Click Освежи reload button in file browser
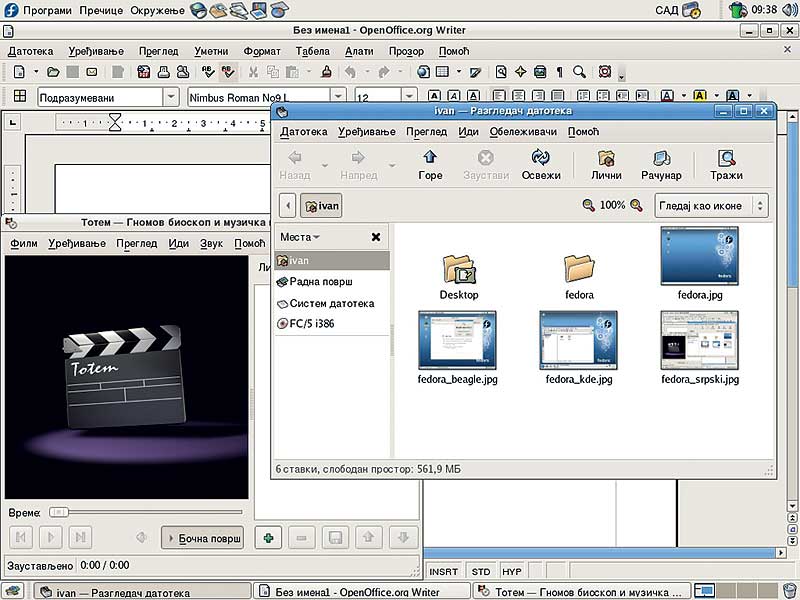This screenshot has height=600, width=800. 541,165
